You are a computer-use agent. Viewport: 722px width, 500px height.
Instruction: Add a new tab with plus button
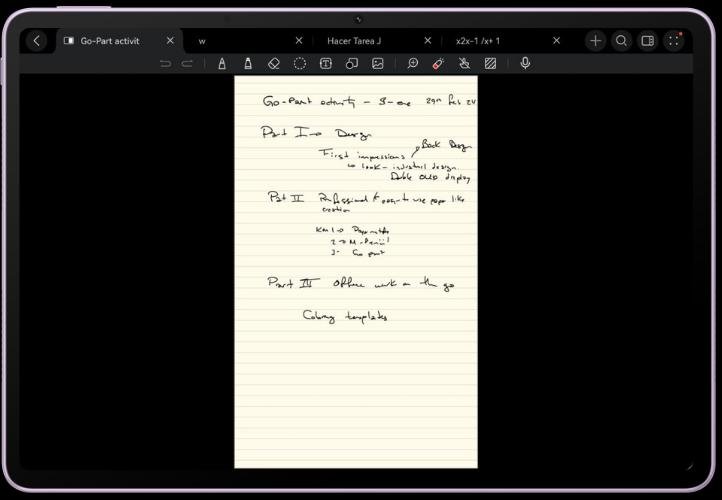595,41
